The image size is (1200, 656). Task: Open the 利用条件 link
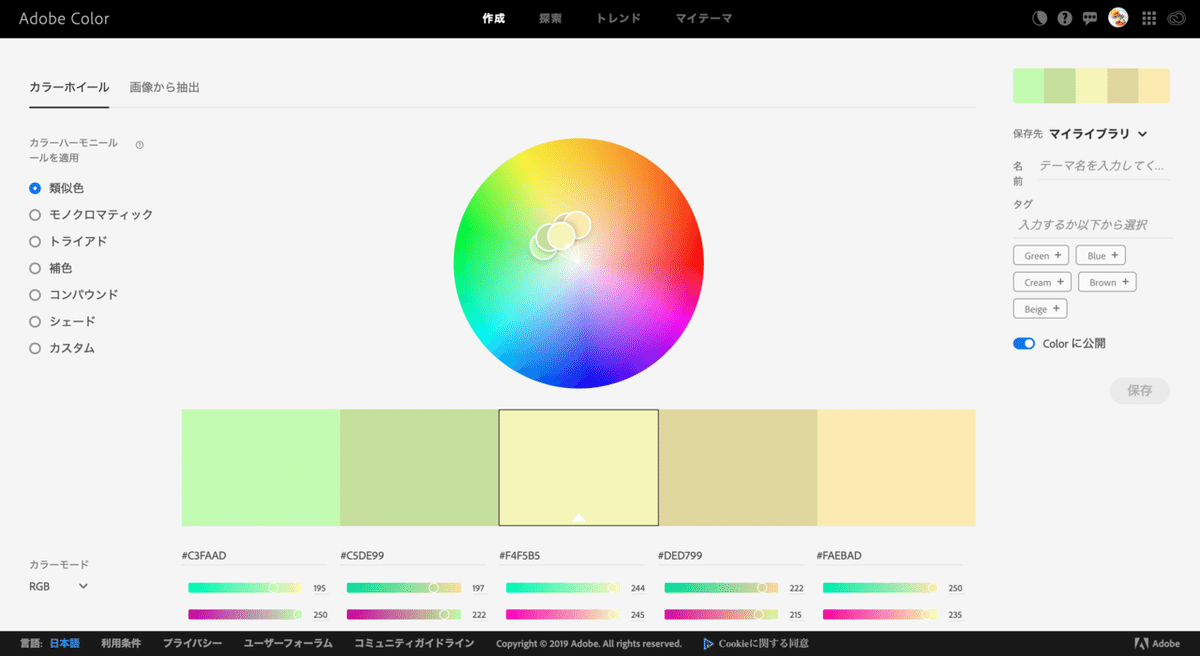click(121, 644)
